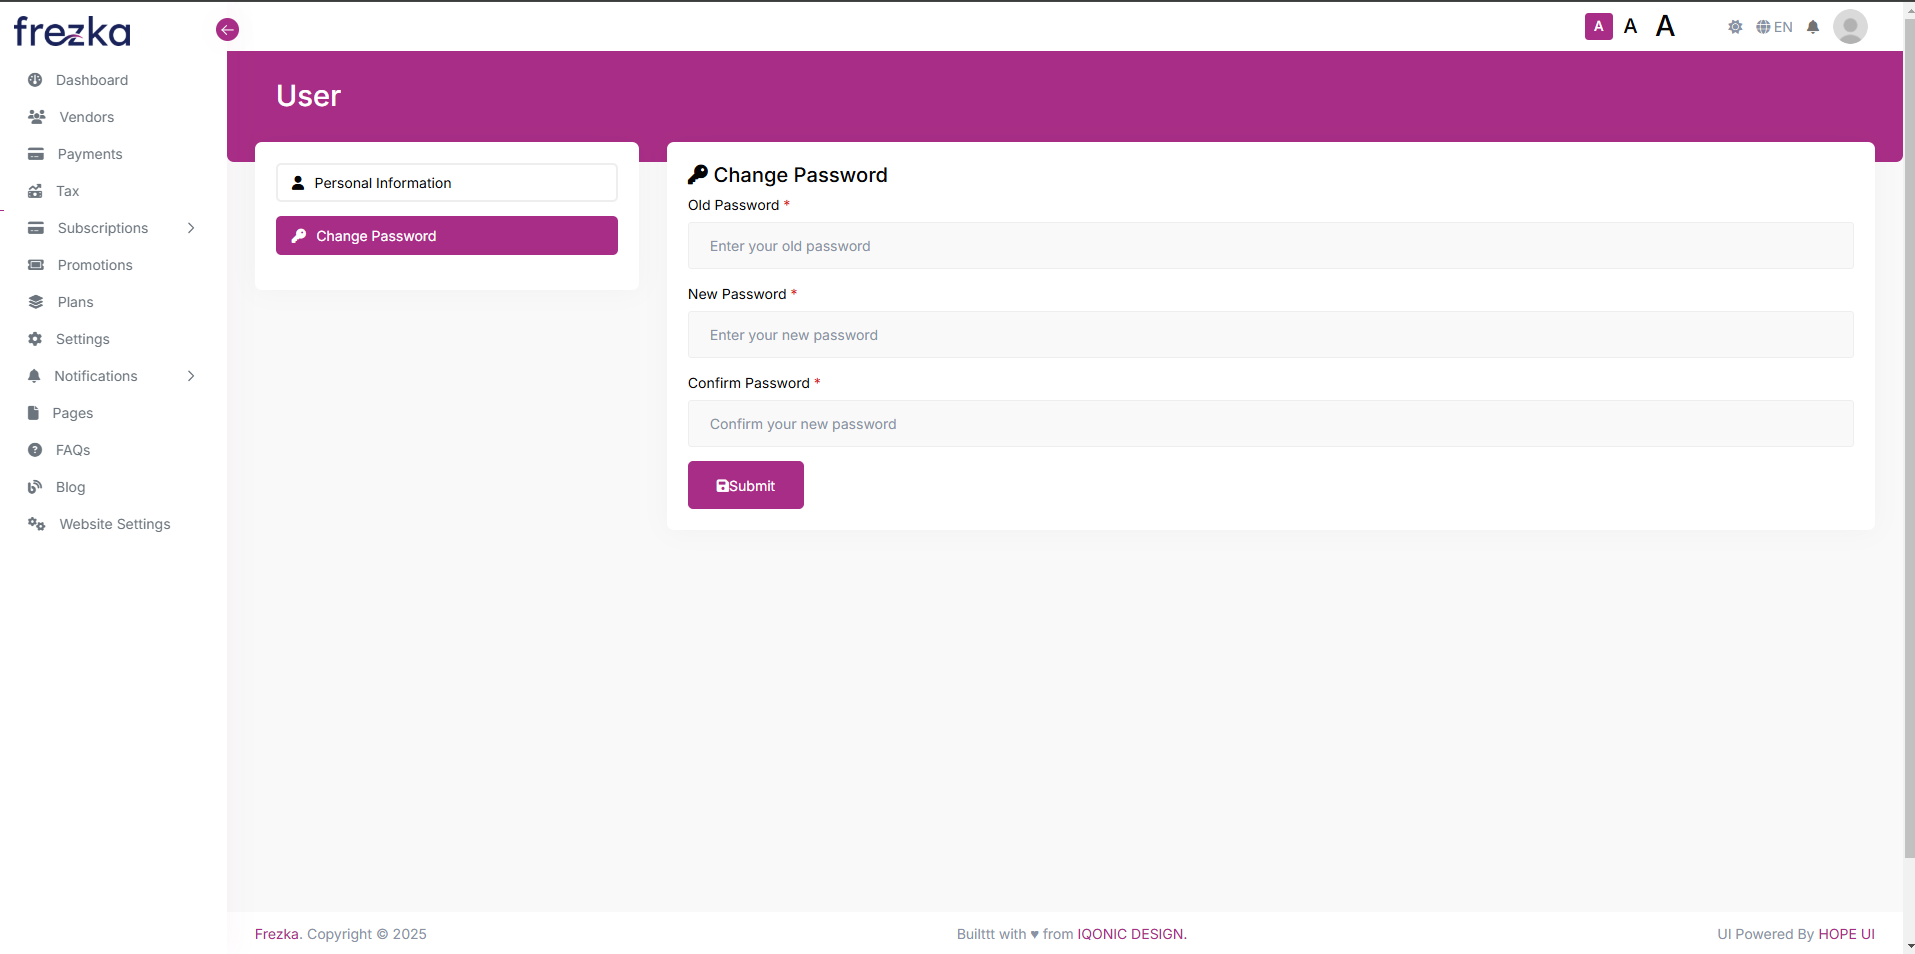
Task: Open the theme settings gear
Action: [1736, 27]
